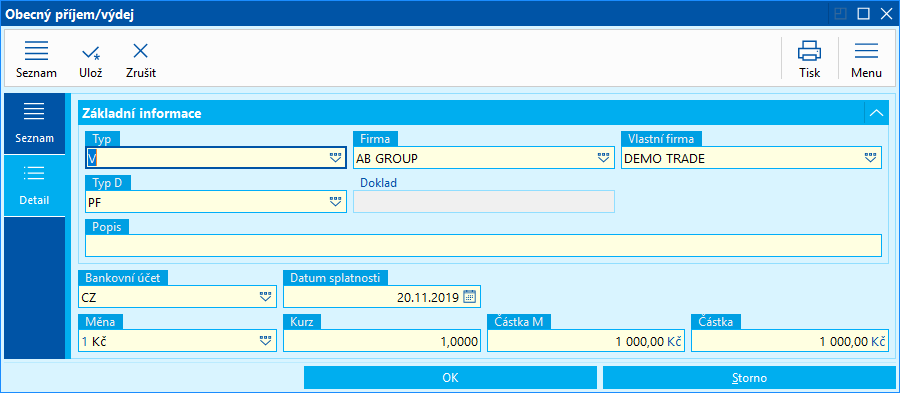Switch to the Seznam sidebar tab
This screenshot has width=900, height=393.
34,123
